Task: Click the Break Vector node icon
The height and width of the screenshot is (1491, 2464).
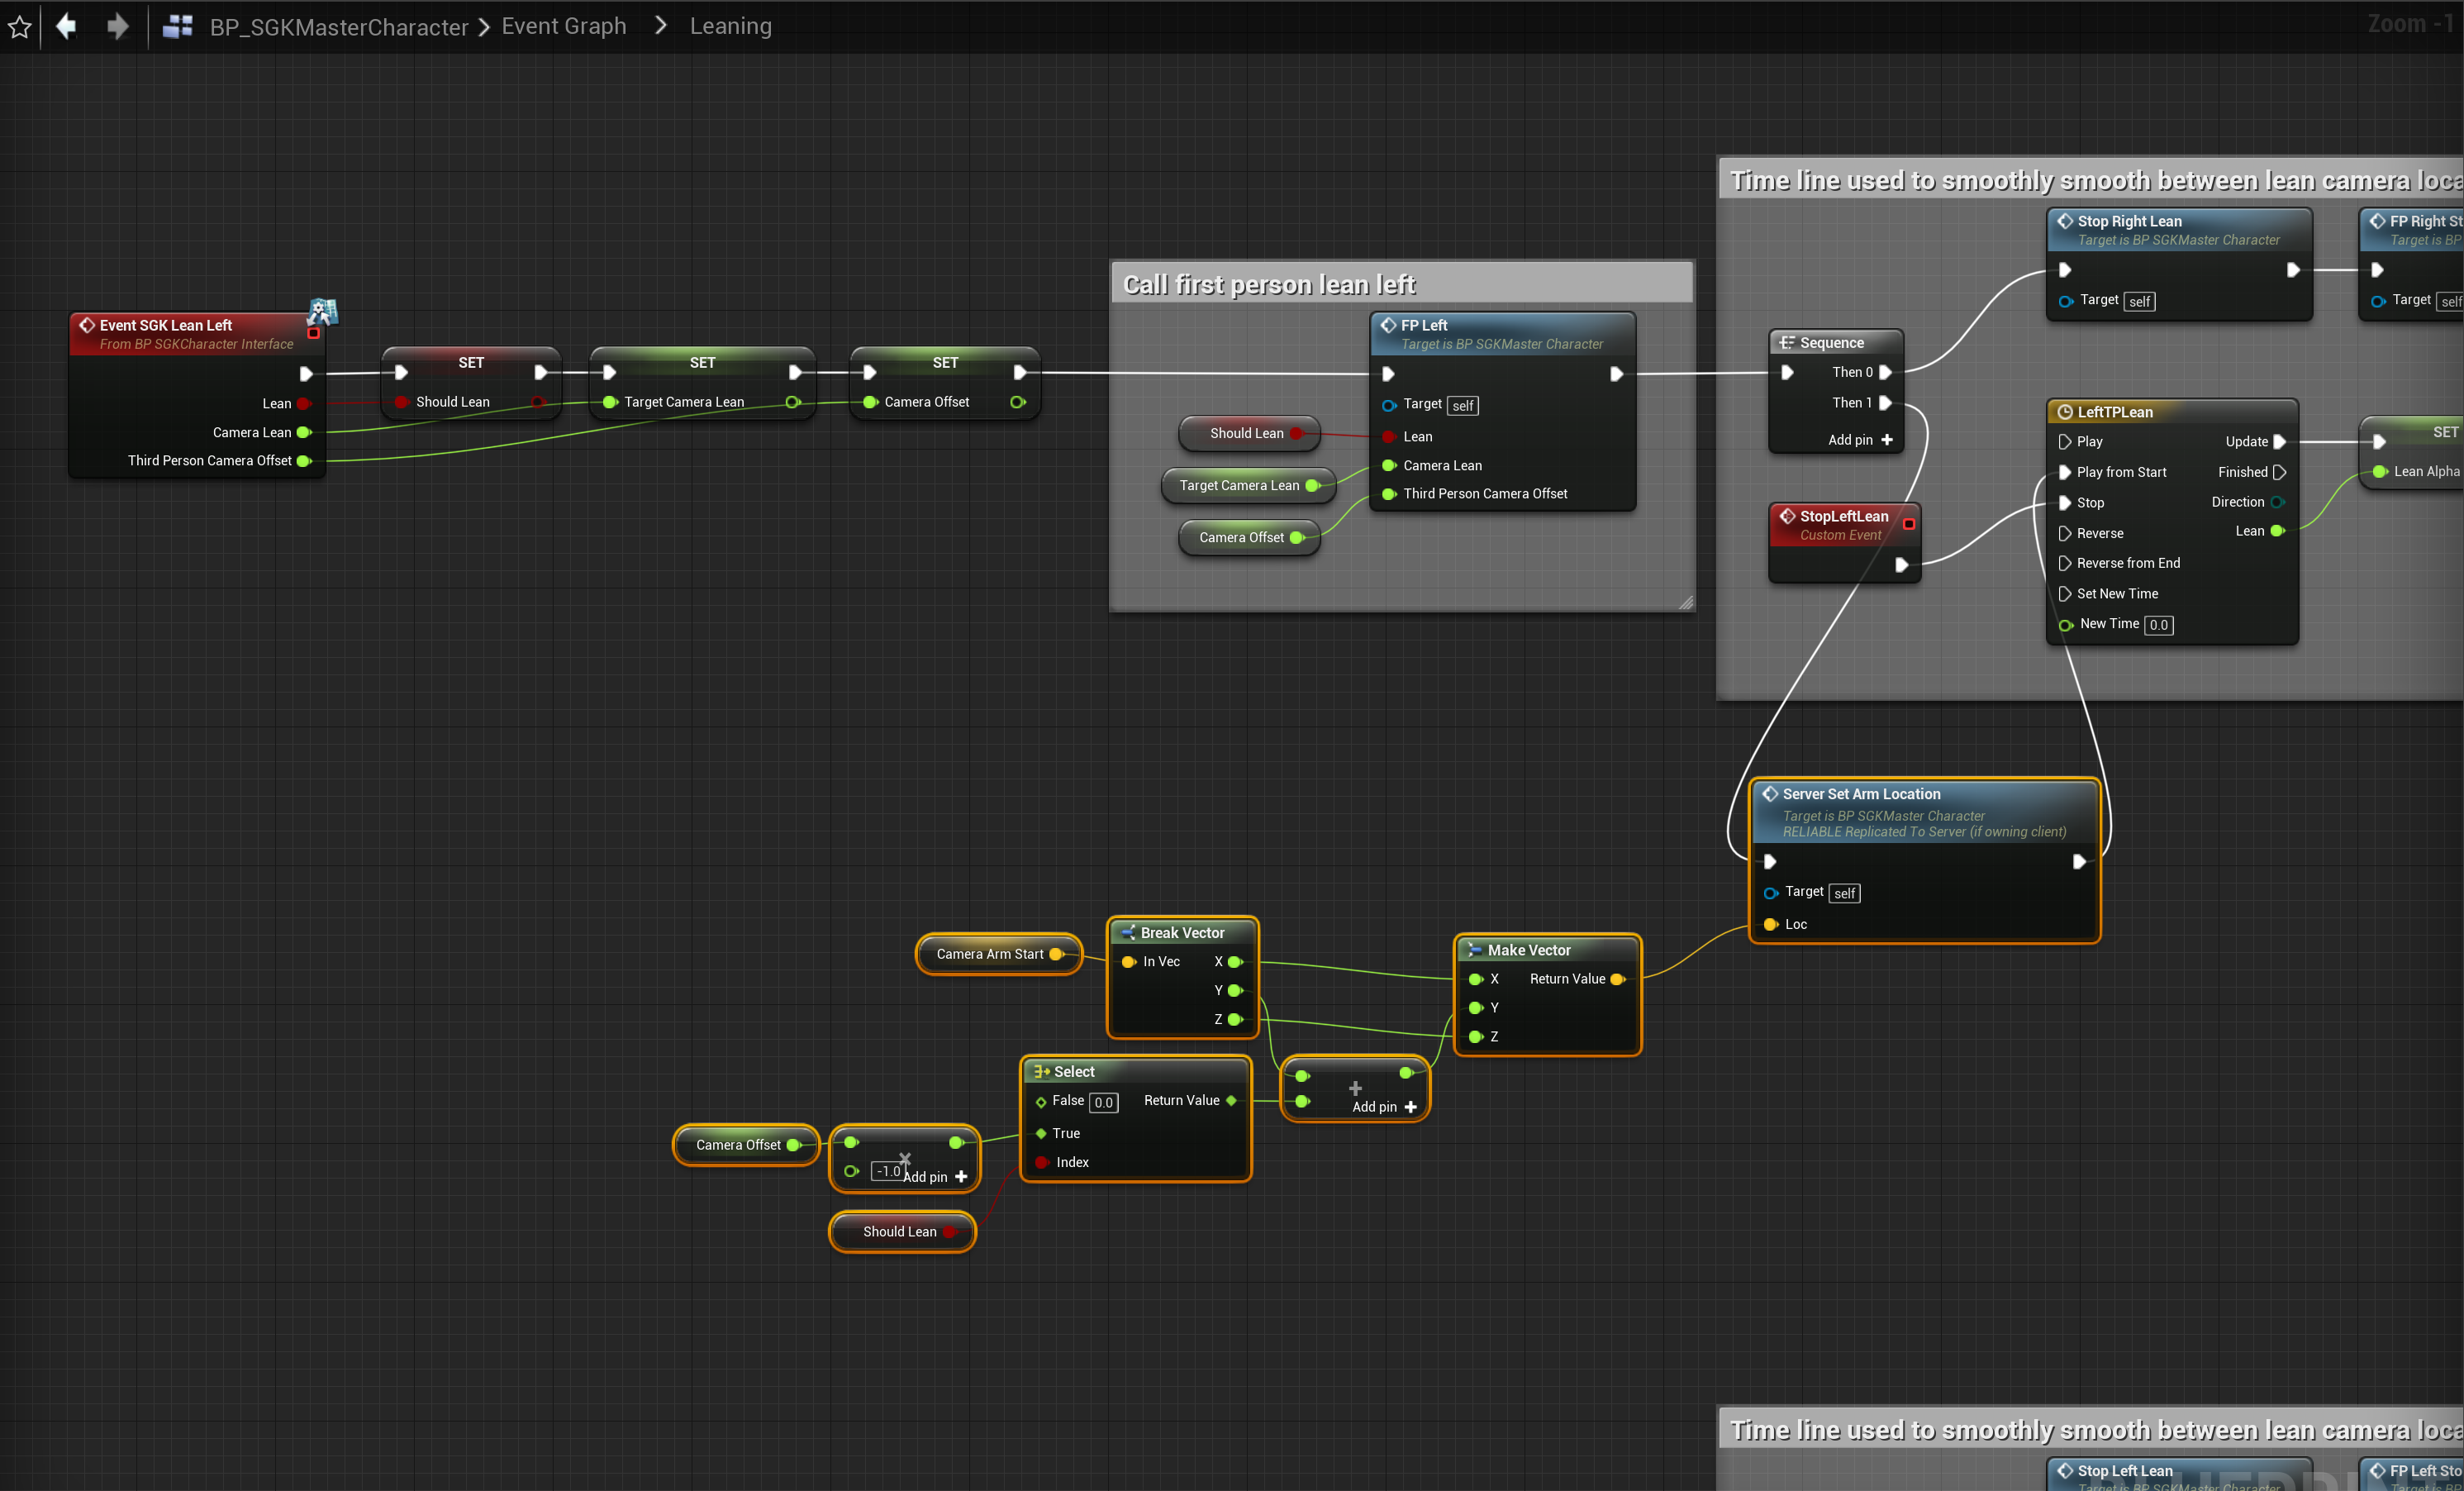Action: [1127, 933]
